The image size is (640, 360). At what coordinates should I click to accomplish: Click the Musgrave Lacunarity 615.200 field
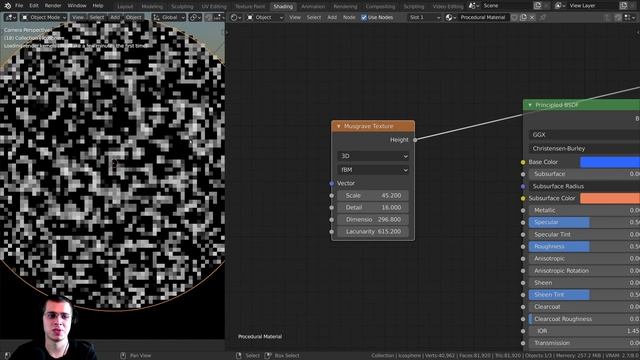[373, 231]
